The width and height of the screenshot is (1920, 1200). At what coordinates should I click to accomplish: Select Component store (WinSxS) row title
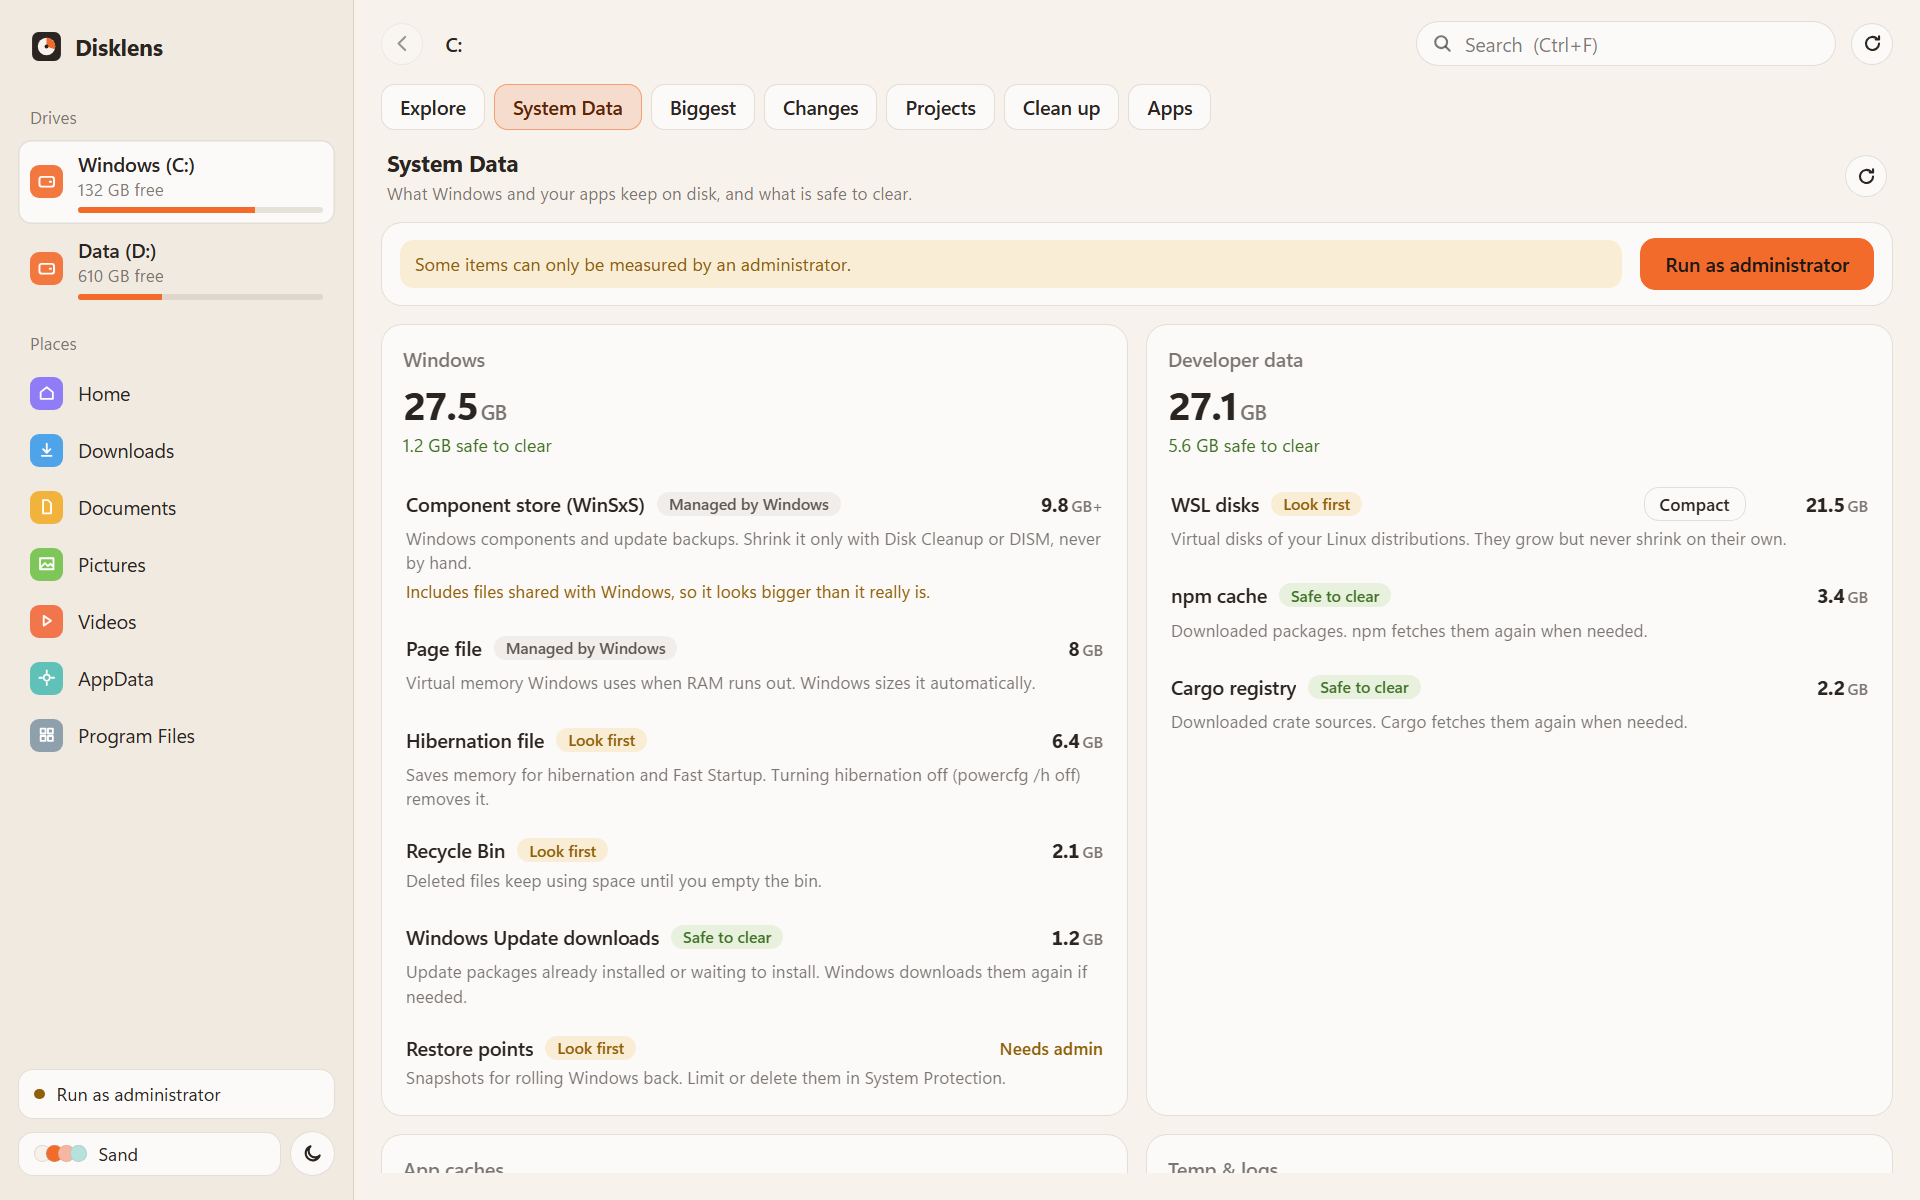pyautogui.click(x=525, y=505)
